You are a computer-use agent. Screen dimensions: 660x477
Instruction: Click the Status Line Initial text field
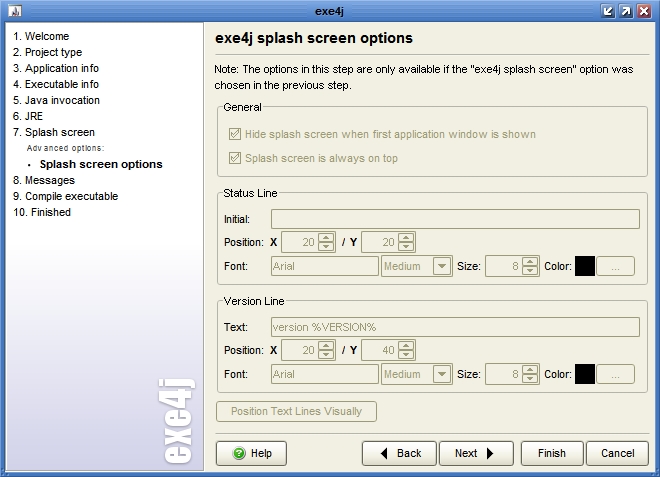pos(455,219)
